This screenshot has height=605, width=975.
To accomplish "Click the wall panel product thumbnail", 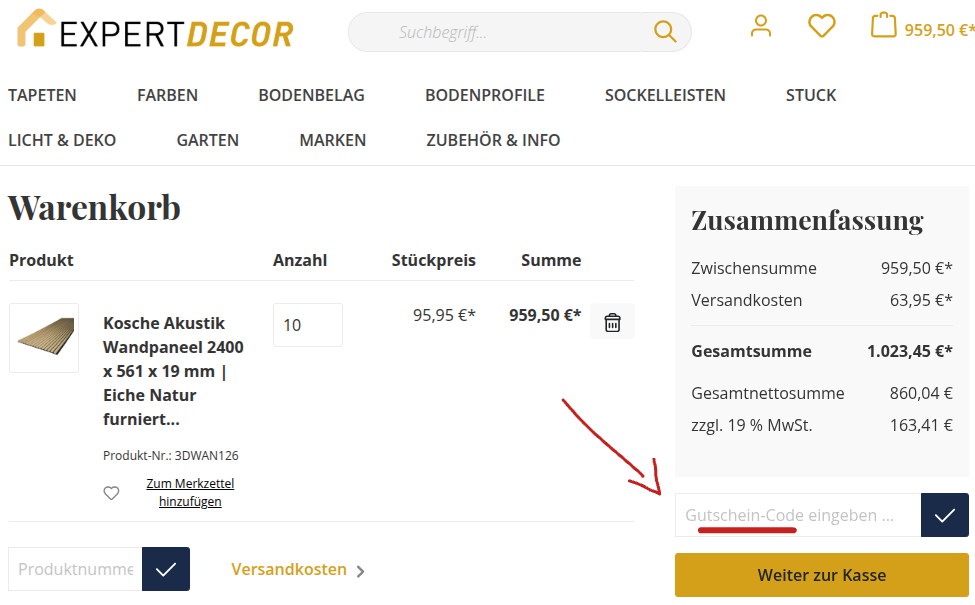I will [43, 338].
